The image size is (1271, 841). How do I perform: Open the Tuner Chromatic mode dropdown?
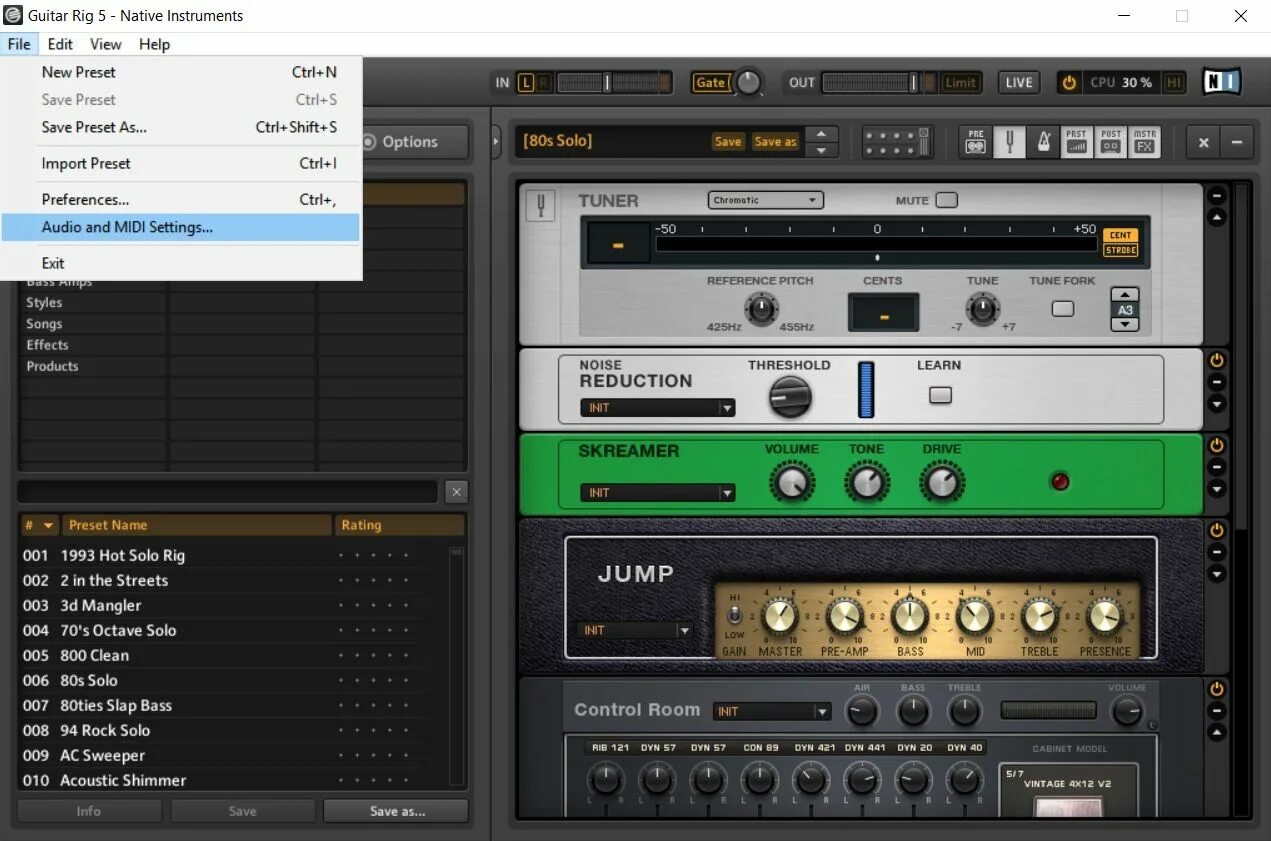766,200
